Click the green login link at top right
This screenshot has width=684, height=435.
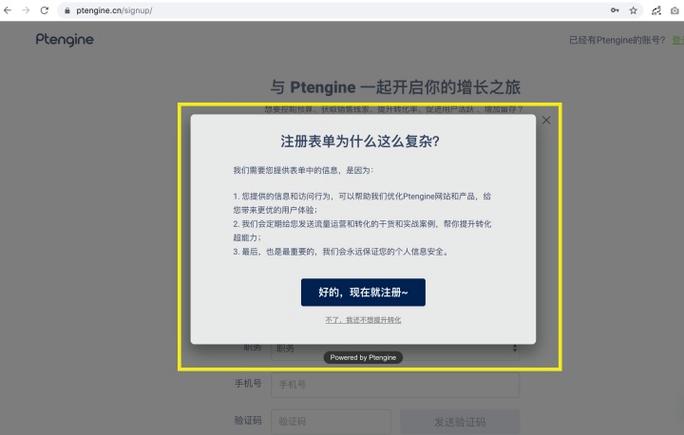coord(677,40)
